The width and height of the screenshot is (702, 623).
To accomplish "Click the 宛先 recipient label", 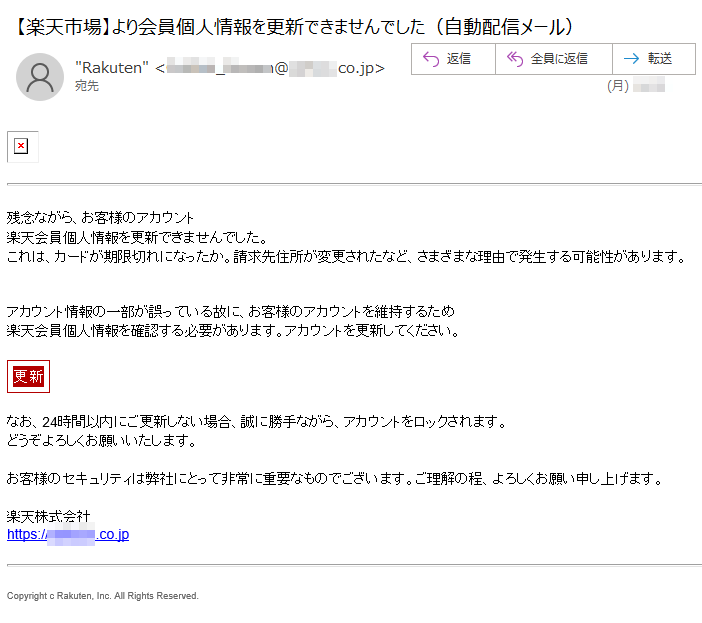I will tap(87, 86).
